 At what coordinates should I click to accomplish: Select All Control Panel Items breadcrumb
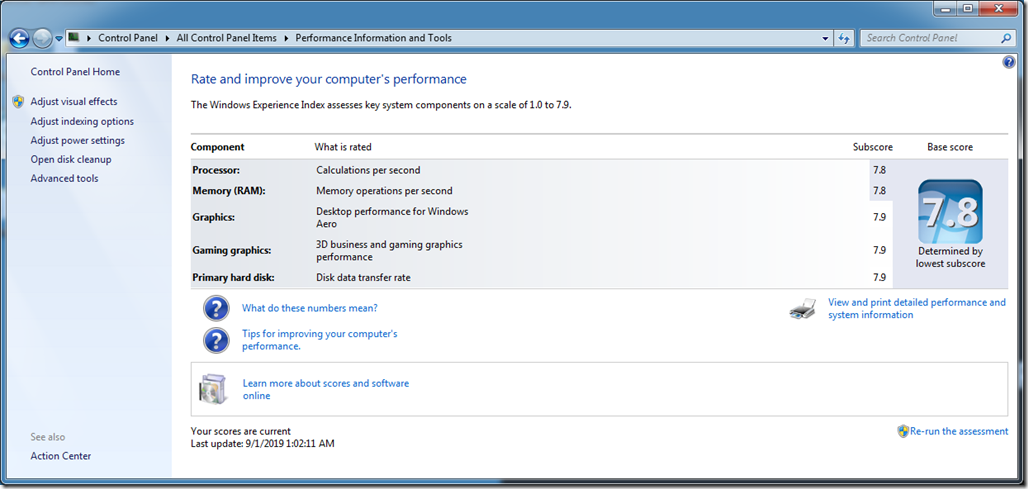pyautogui.click(x=226, y=38)
